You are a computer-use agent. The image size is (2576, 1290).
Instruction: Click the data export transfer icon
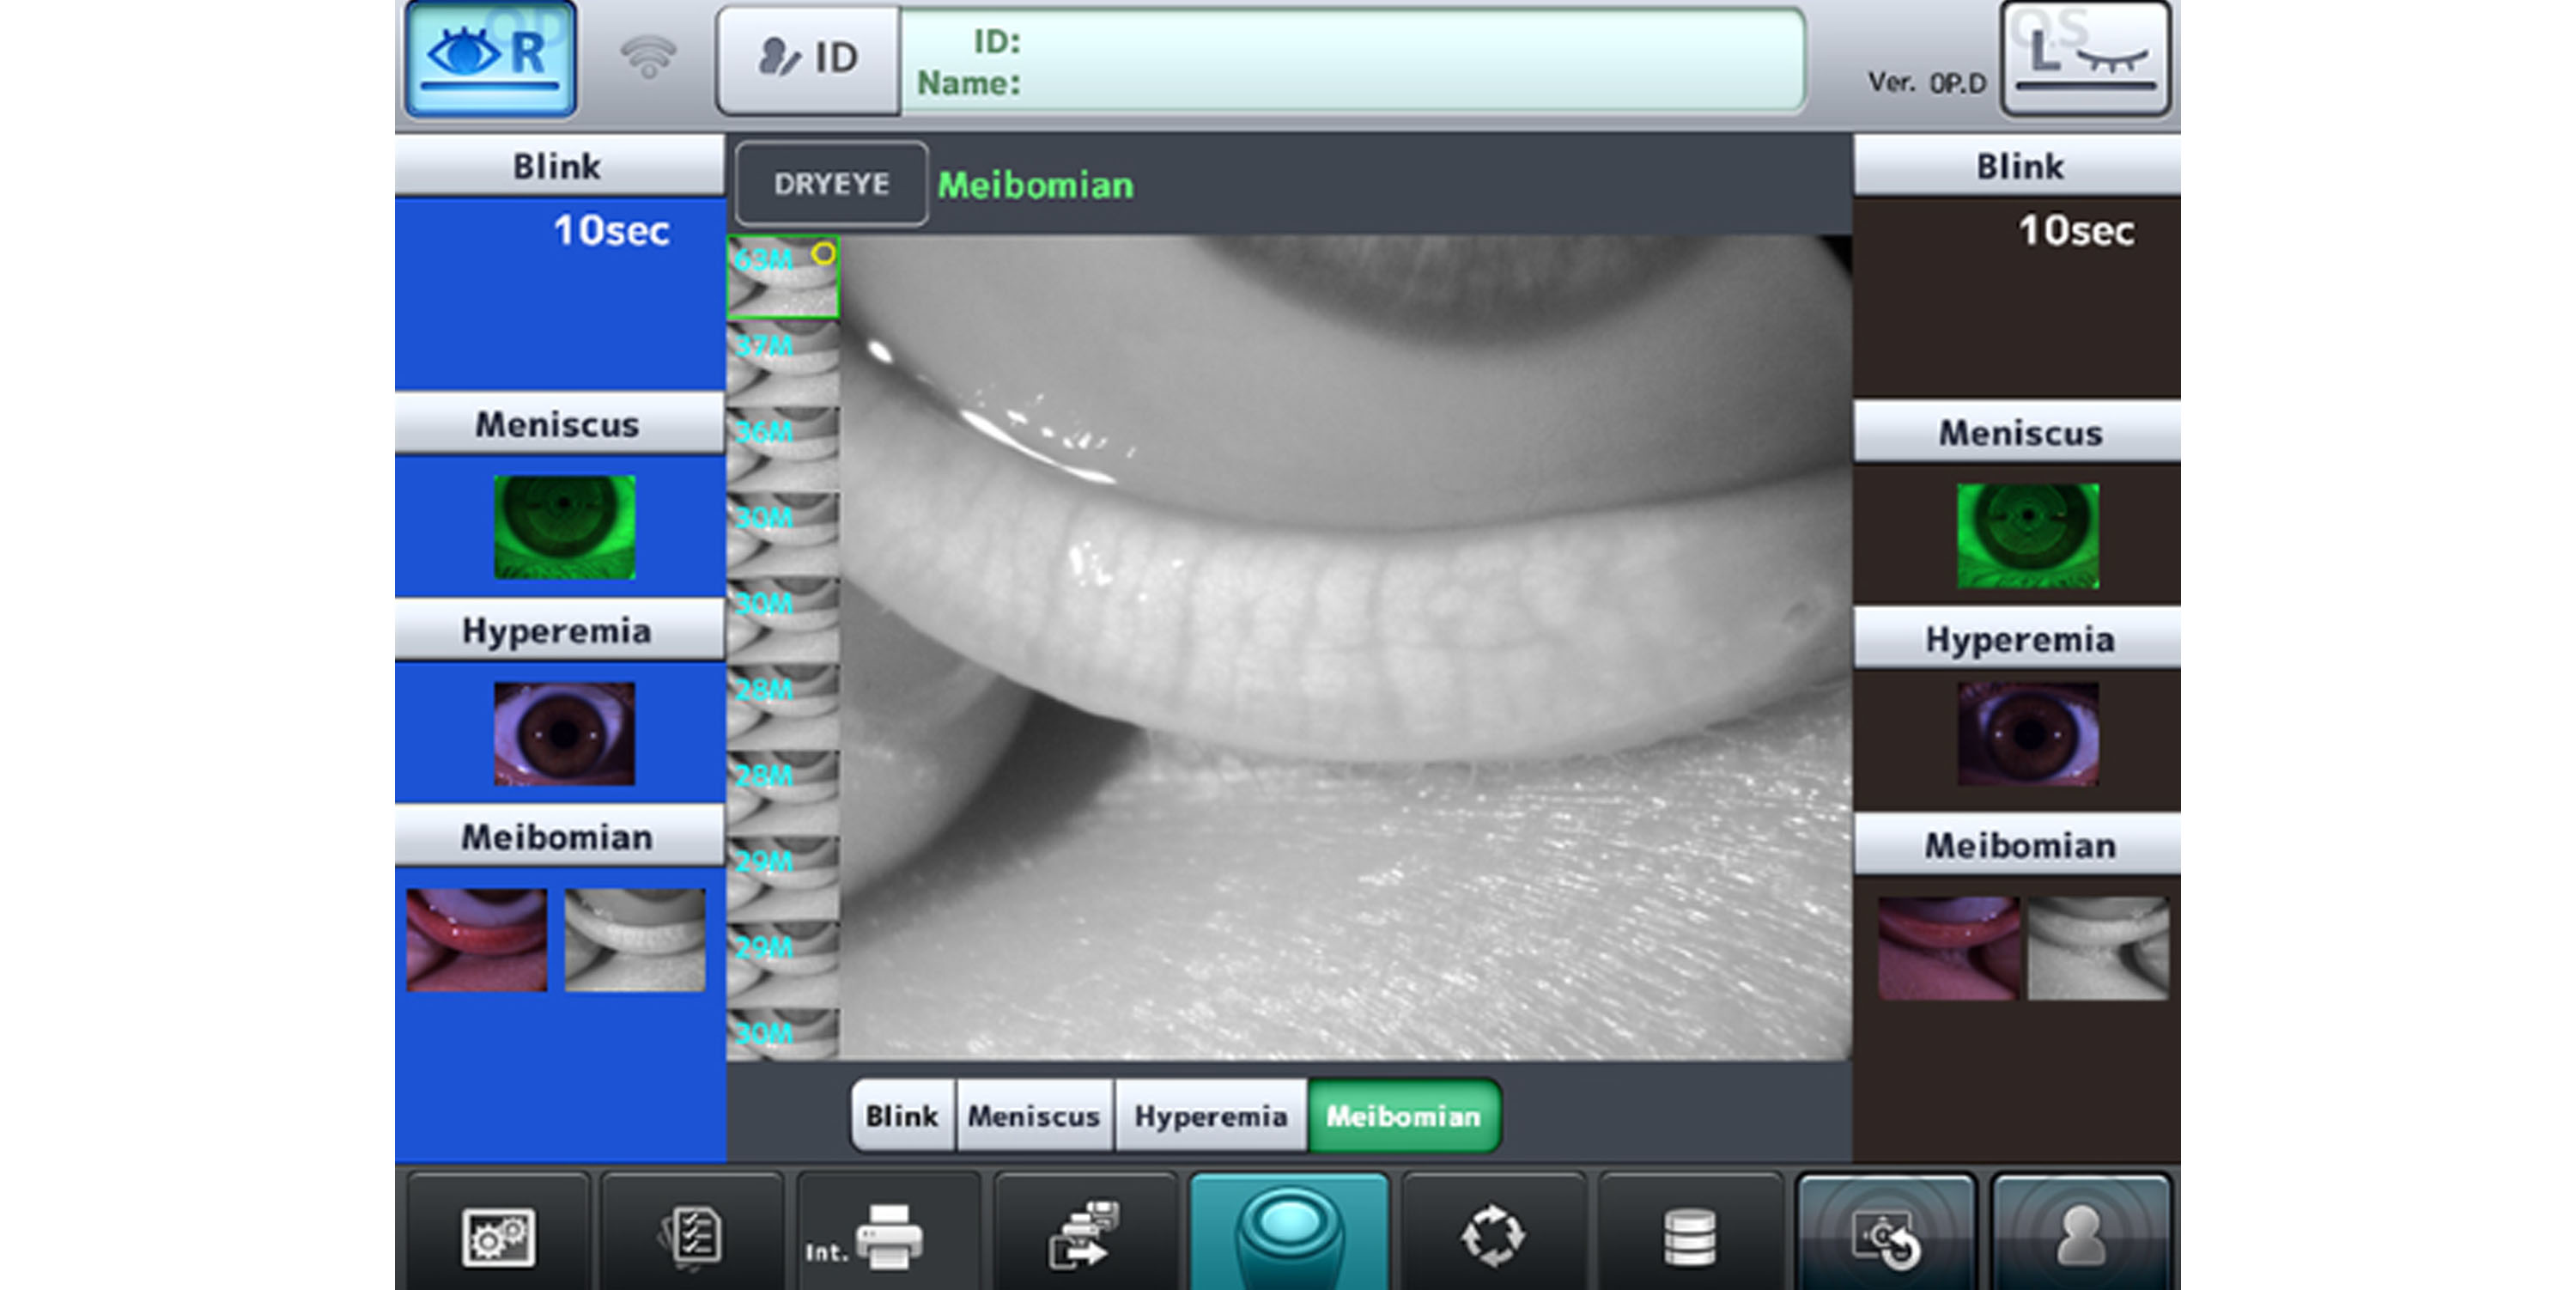[x=1085, y=1236]
